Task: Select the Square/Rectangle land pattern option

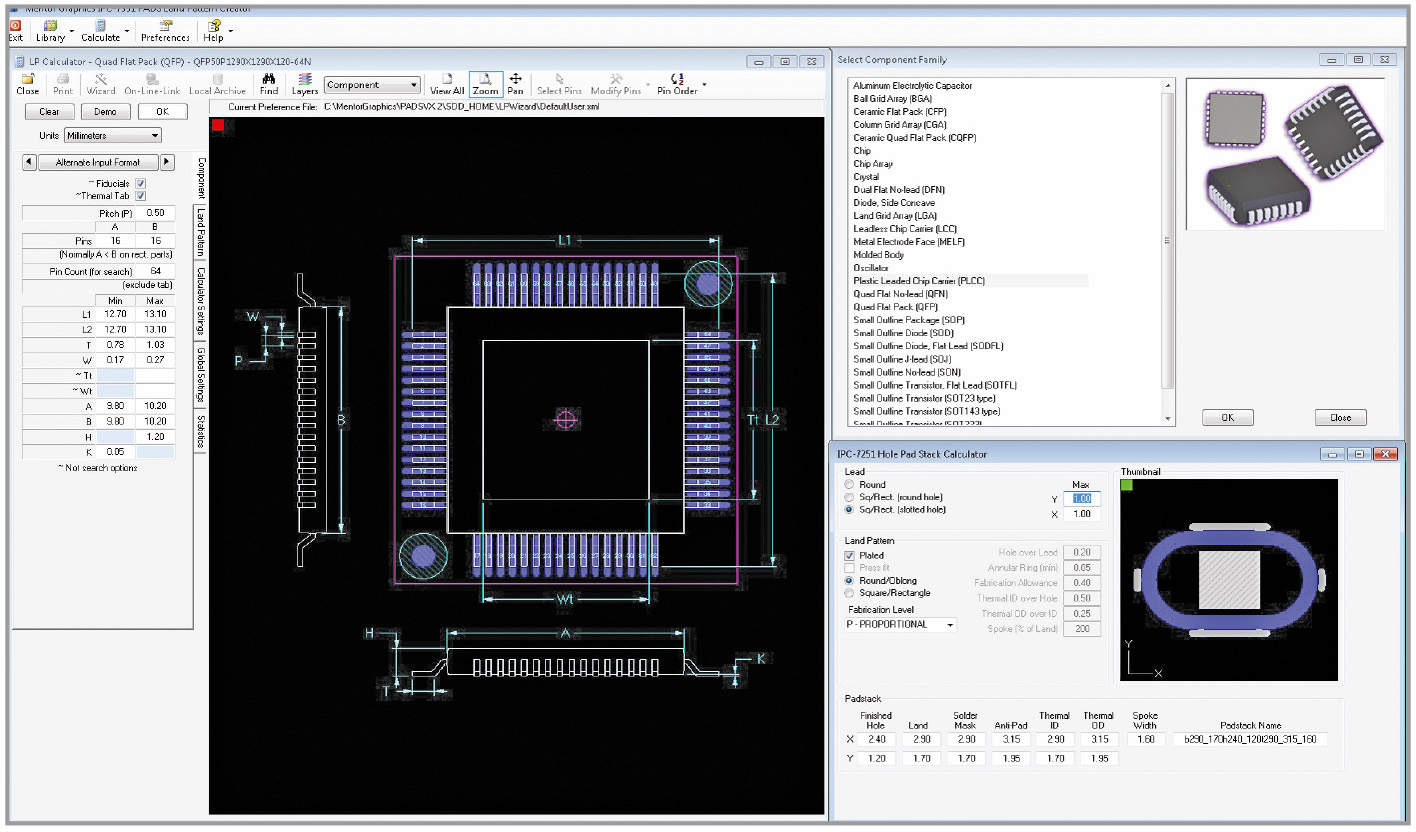Action: tap(849, 592)
